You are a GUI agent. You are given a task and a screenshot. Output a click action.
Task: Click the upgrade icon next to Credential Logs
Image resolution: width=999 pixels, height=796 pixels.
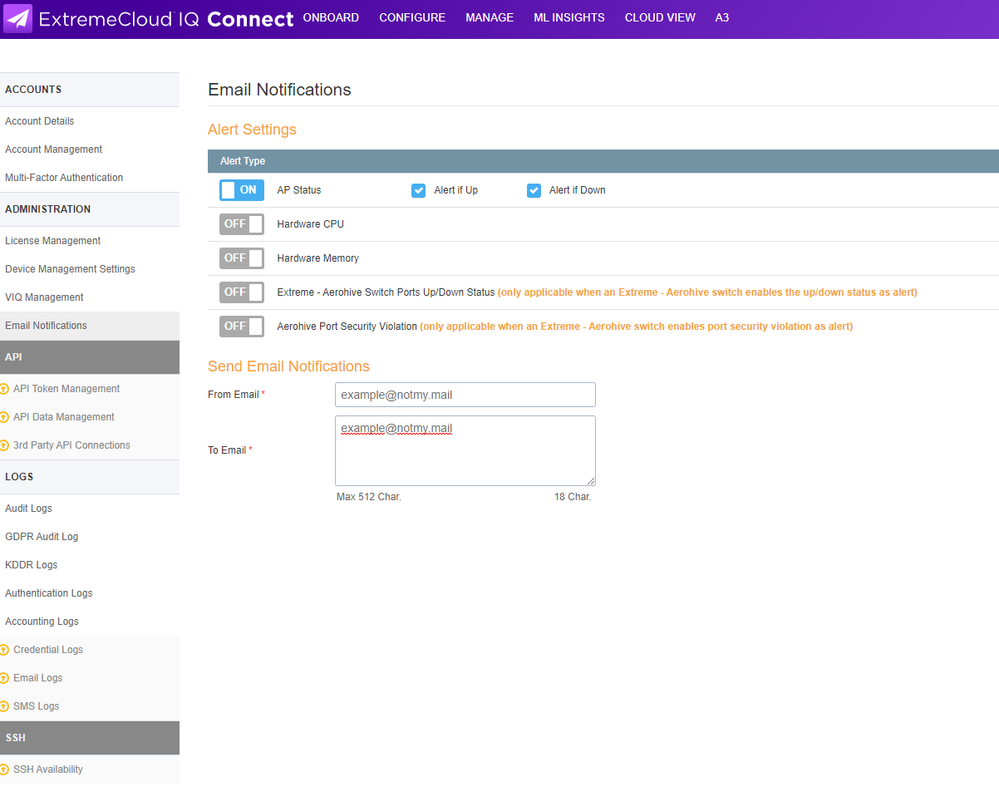(x=5, y=650)
